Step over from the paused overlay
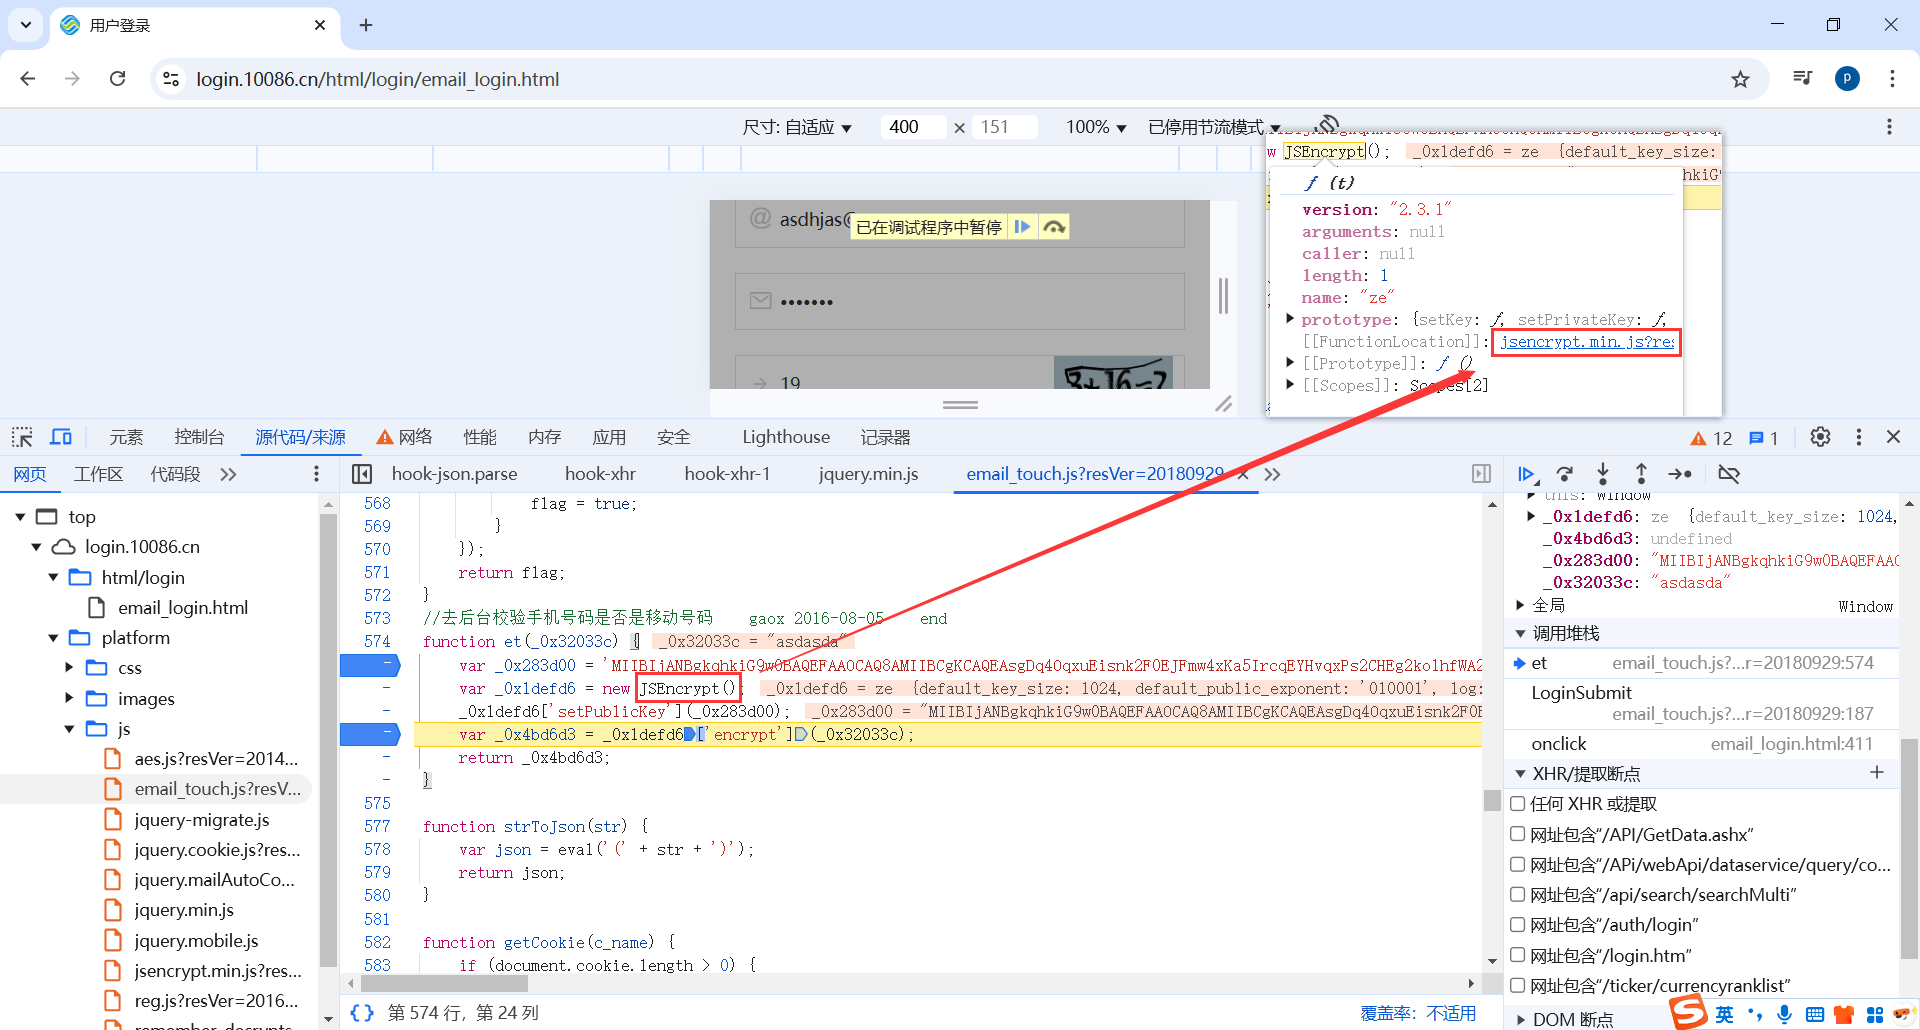Screen dimensions: 1920x1030 click(1054, 227)
